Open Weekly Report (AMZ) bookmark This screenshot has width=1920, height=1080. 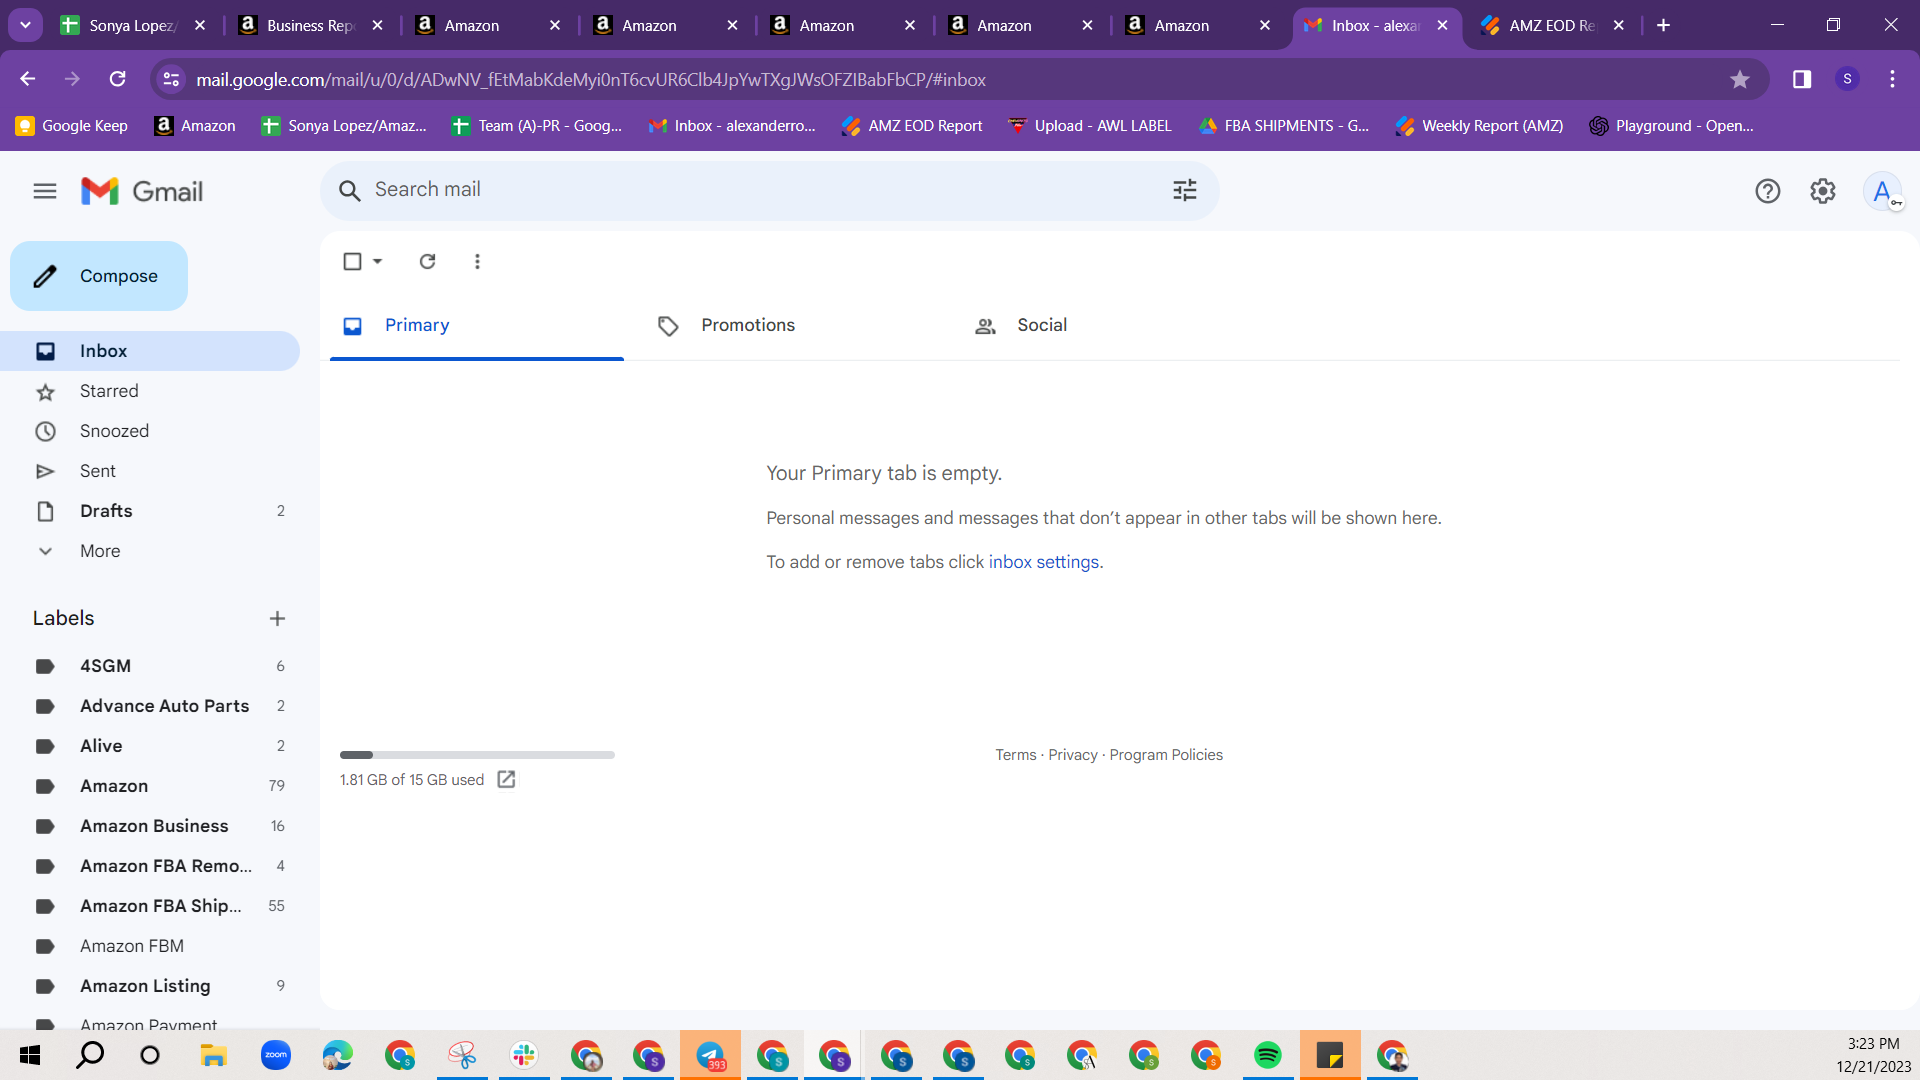point(1480,126)
